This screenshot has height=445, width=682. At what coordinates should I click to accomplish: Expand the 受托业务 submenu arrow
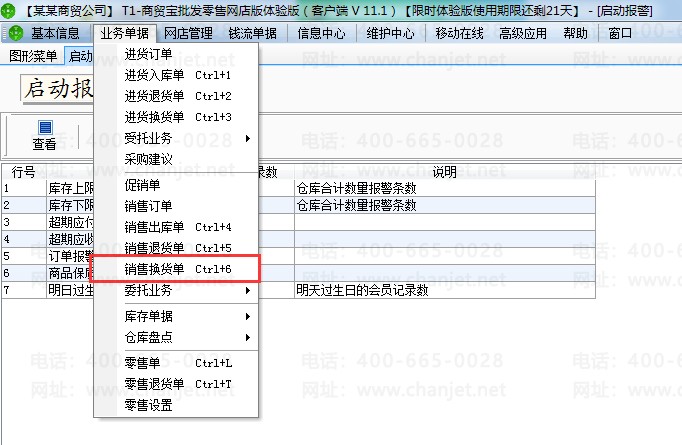247,138
